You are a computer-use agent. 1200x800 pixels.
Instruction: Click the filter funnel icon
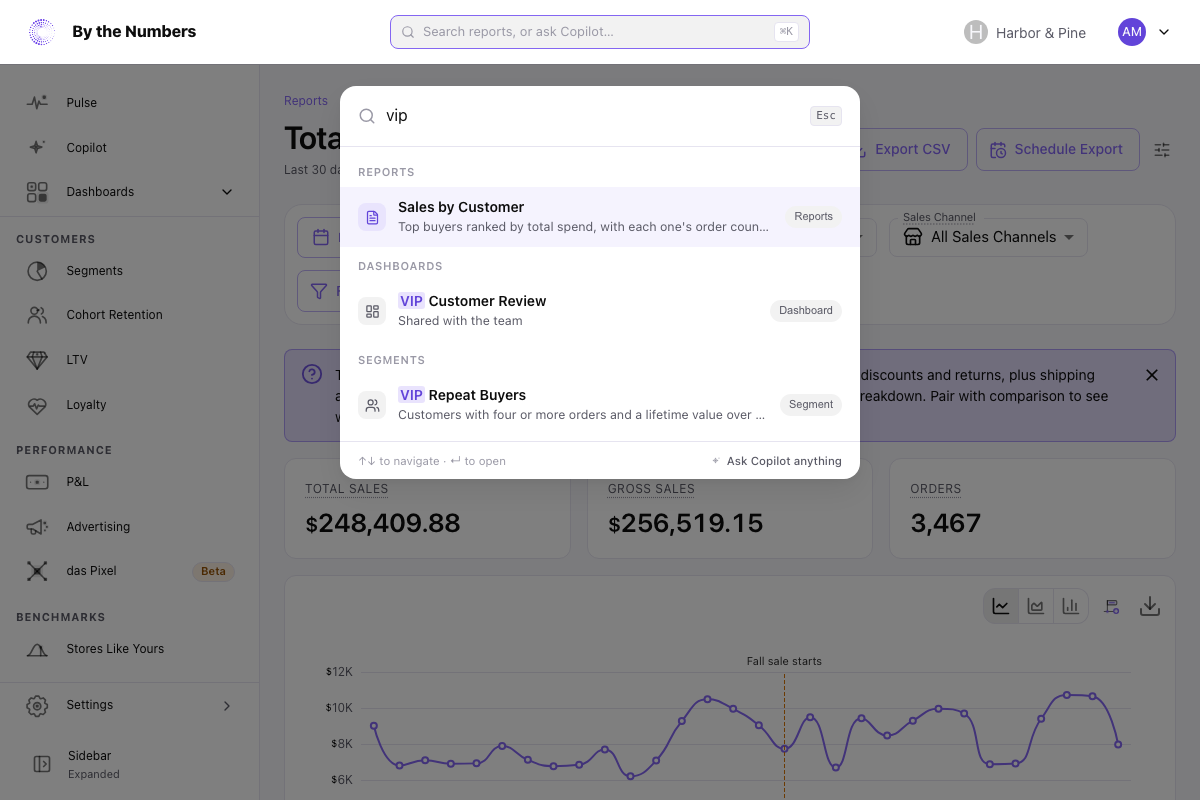319,291
